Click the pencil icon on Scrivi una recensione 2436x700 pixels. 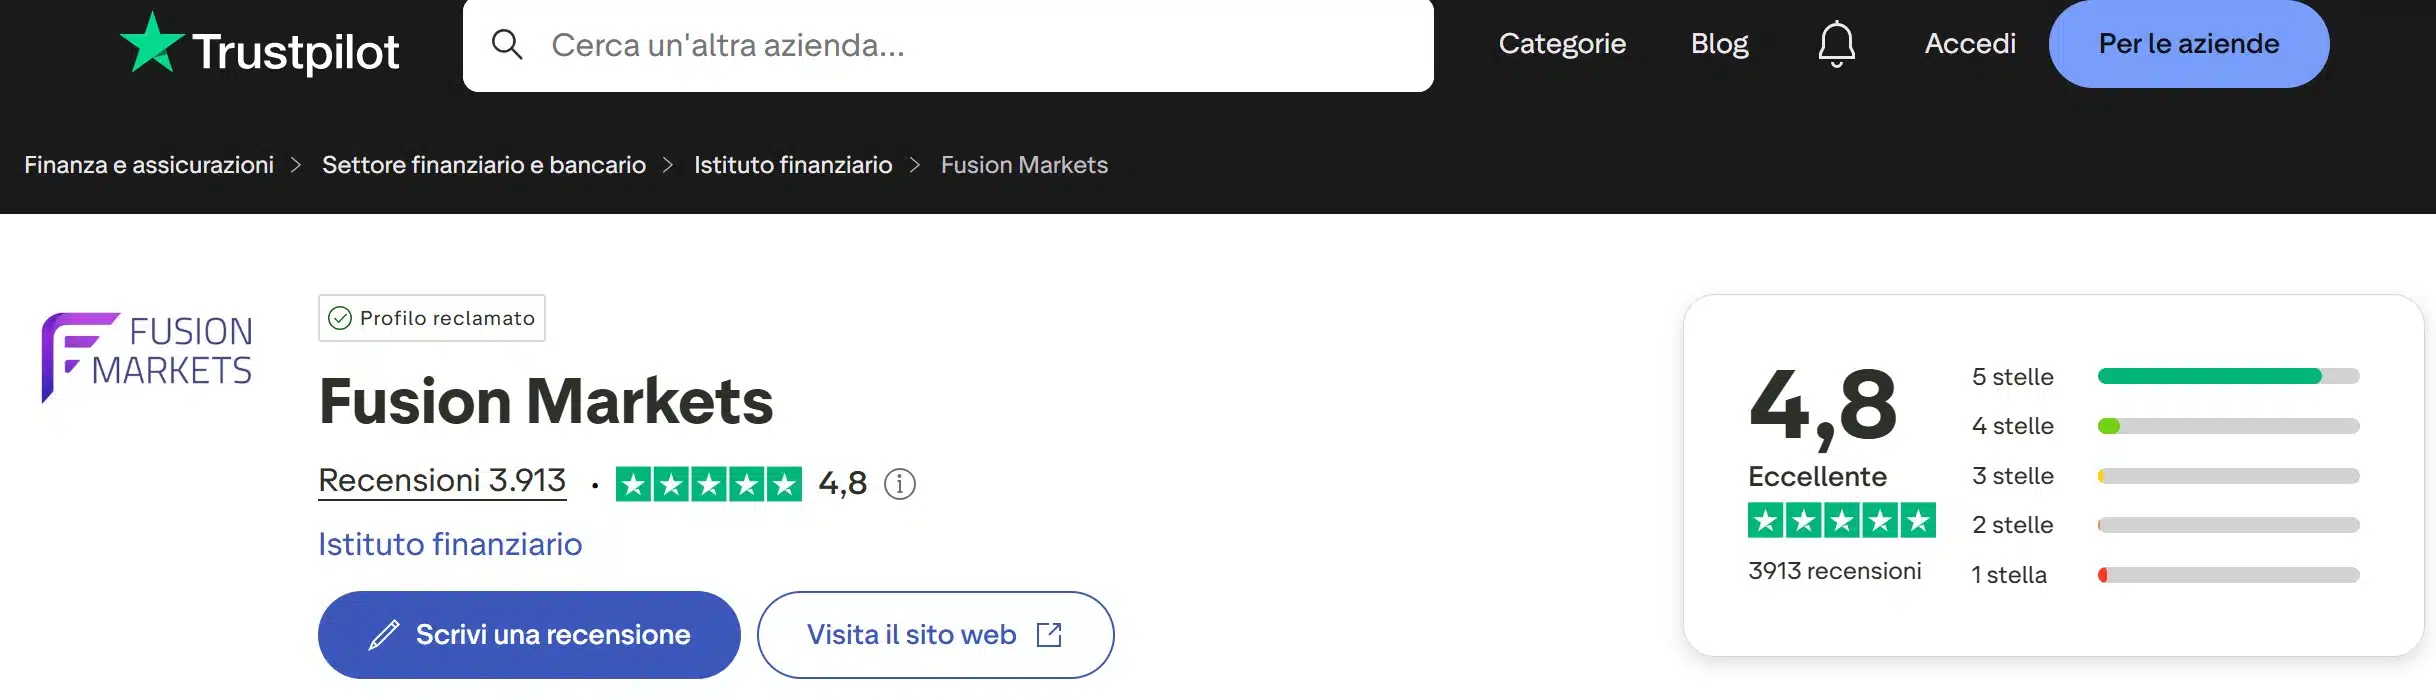[383, 634]
